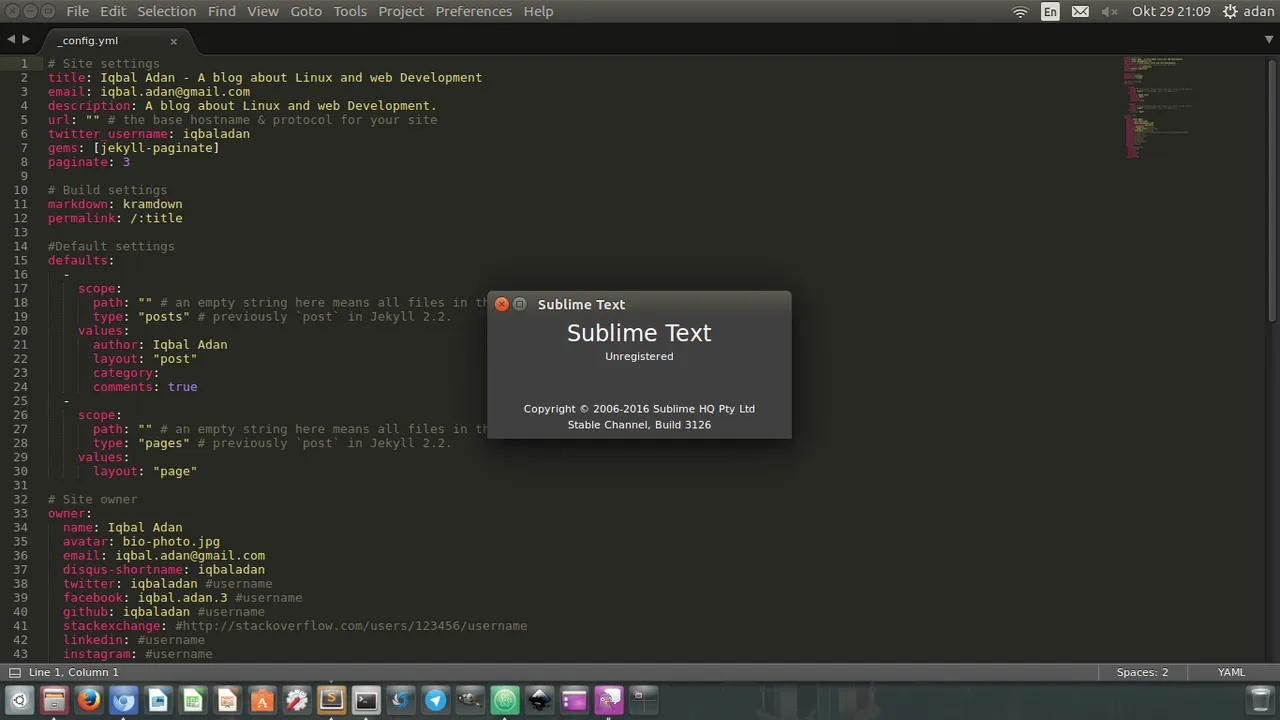Open the tab list dropdown arrow

click(x=1269, y=40)
